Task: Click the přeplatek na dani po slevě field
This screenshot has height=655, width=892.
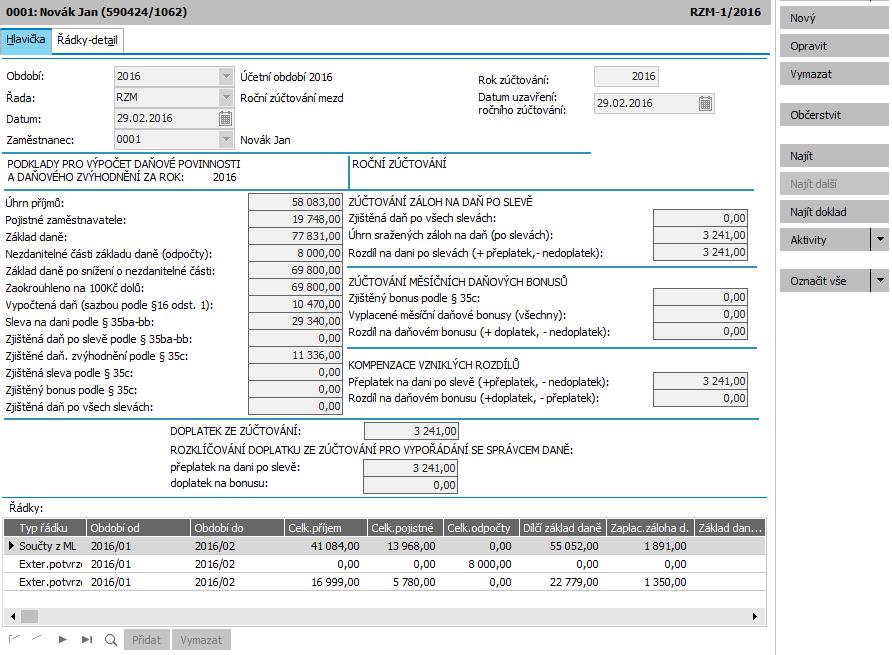Action: 410,468
